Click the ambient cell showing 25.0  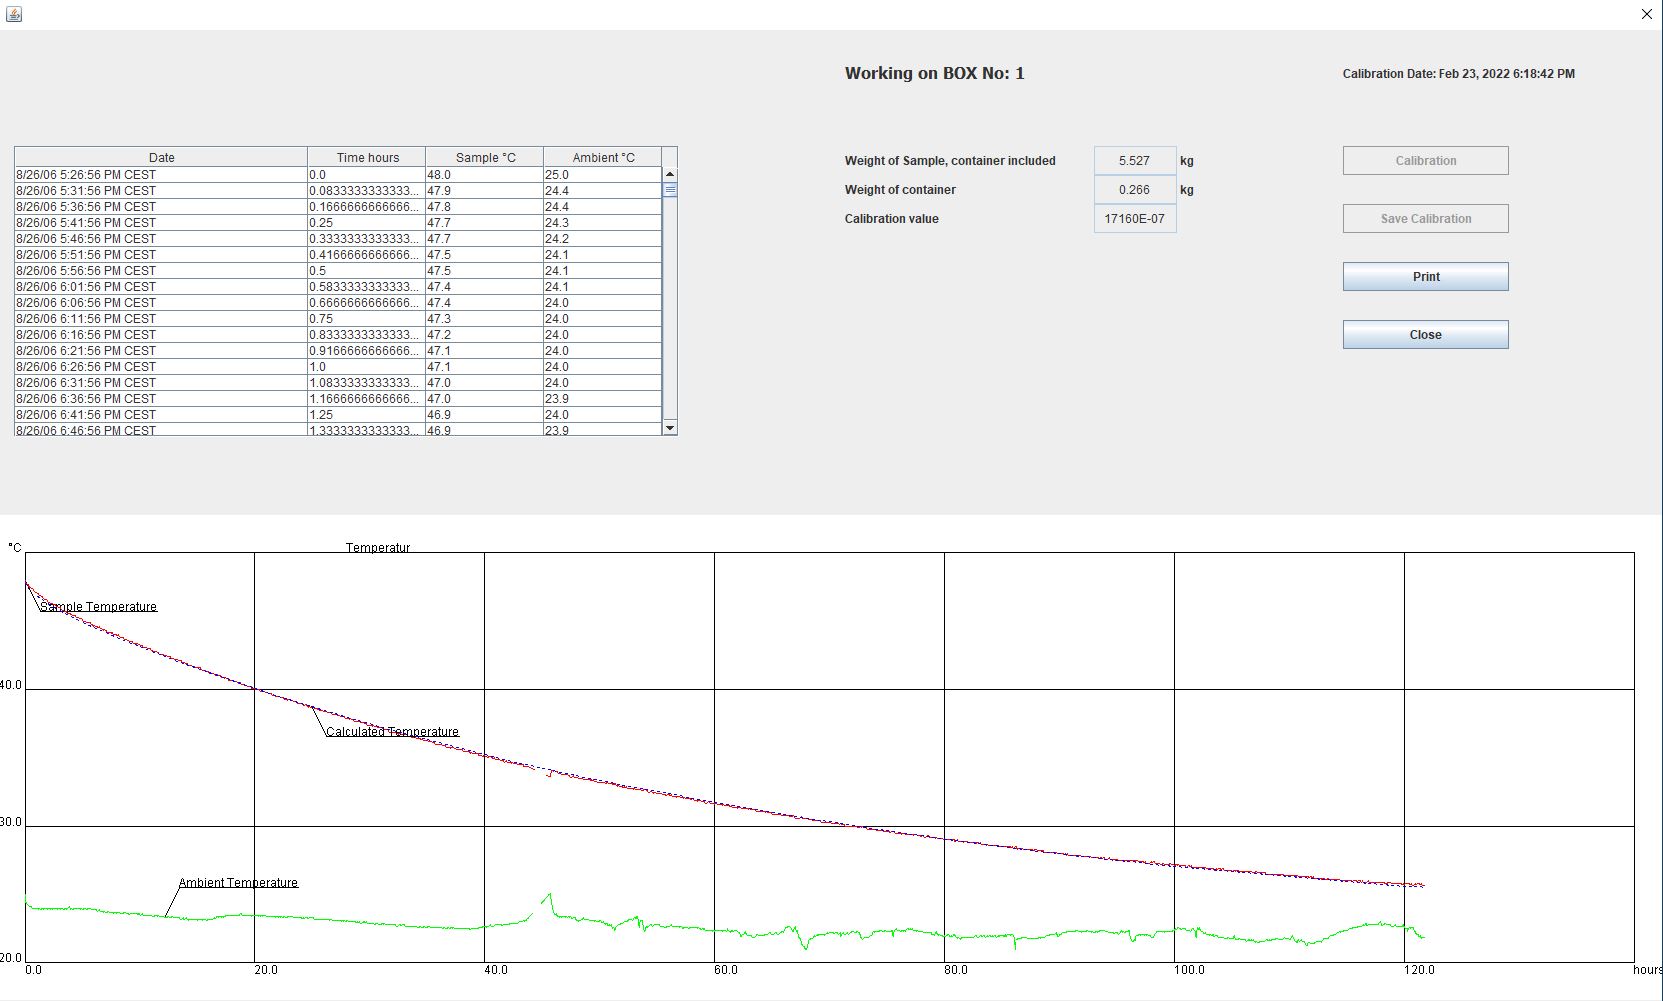603,175
